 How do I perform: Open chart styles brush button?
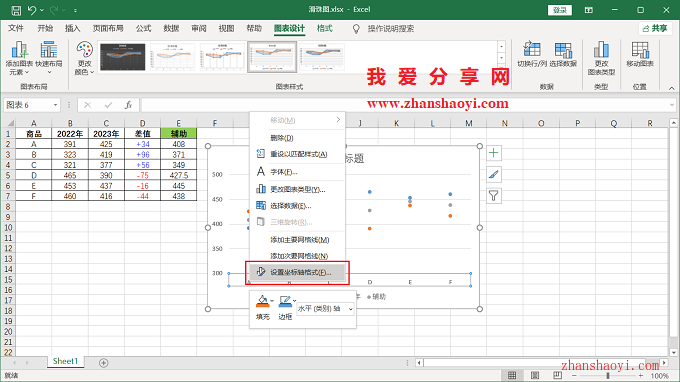pos(494,174)
